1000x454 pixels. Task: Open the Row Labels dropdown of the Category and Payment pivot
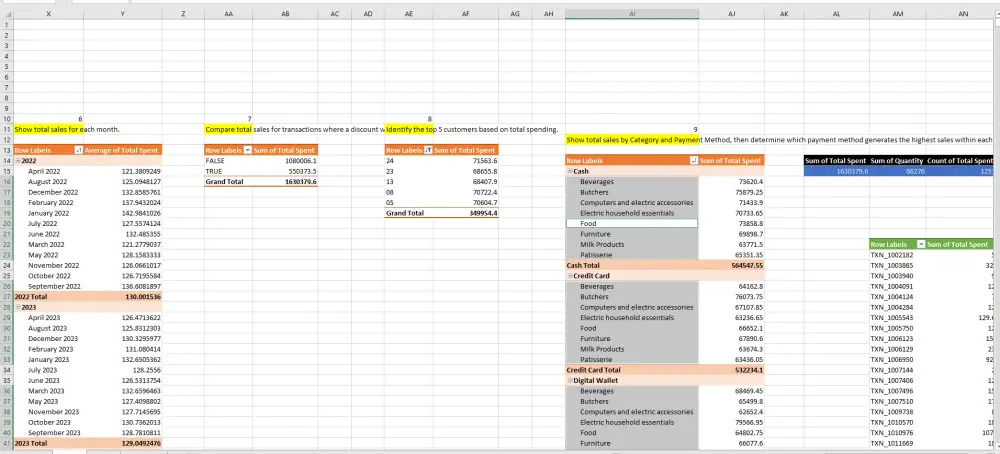point(694,161)
